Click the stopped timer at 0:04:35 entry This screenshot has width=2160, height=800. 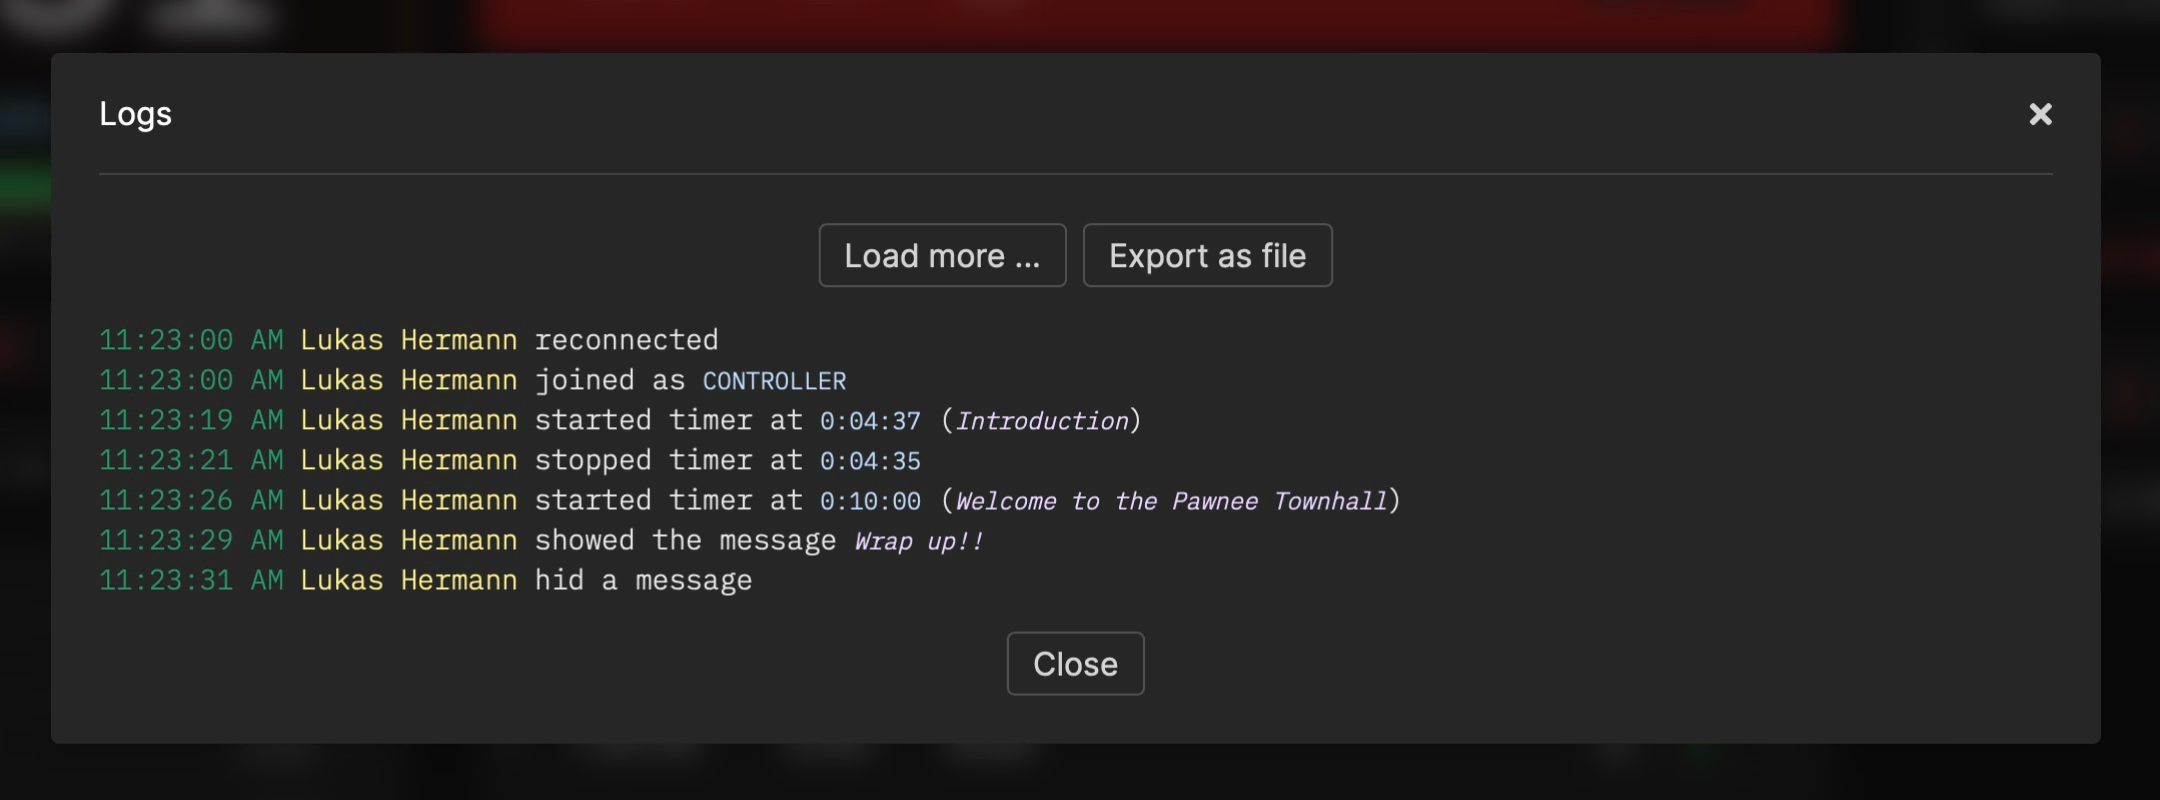(x=727, y=459)
